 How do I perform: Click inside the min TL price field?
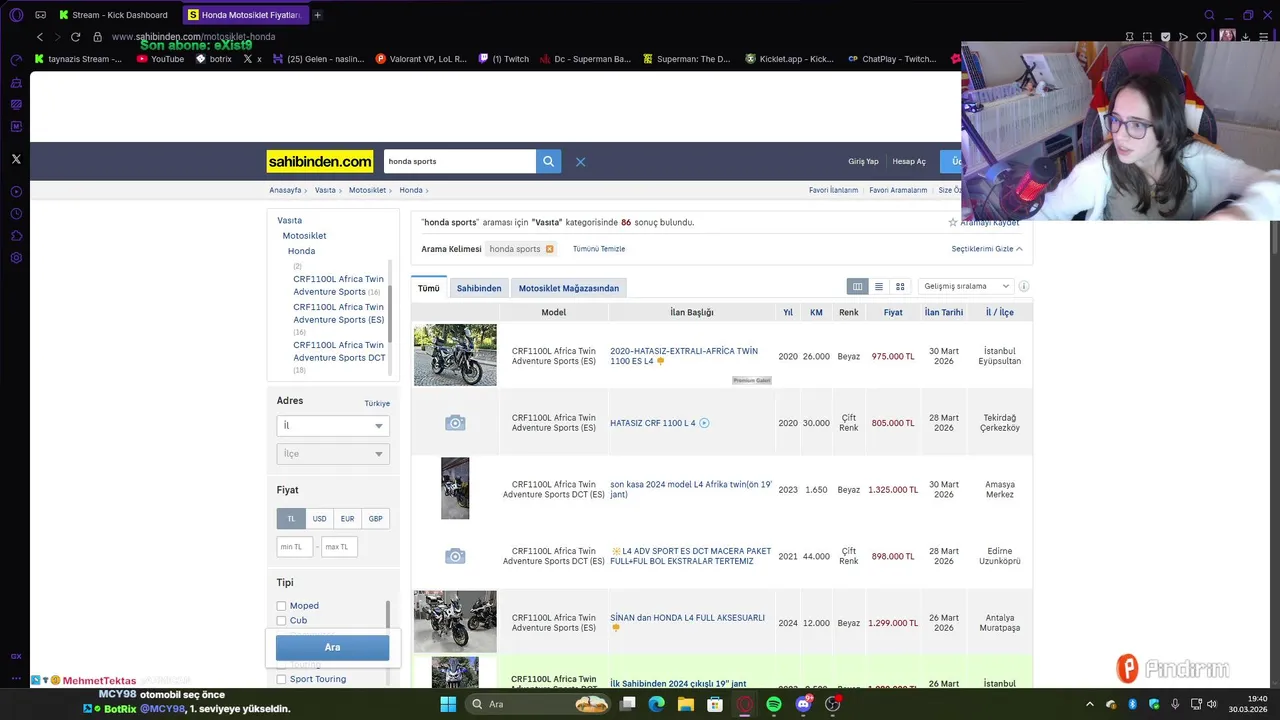[295, 547]
